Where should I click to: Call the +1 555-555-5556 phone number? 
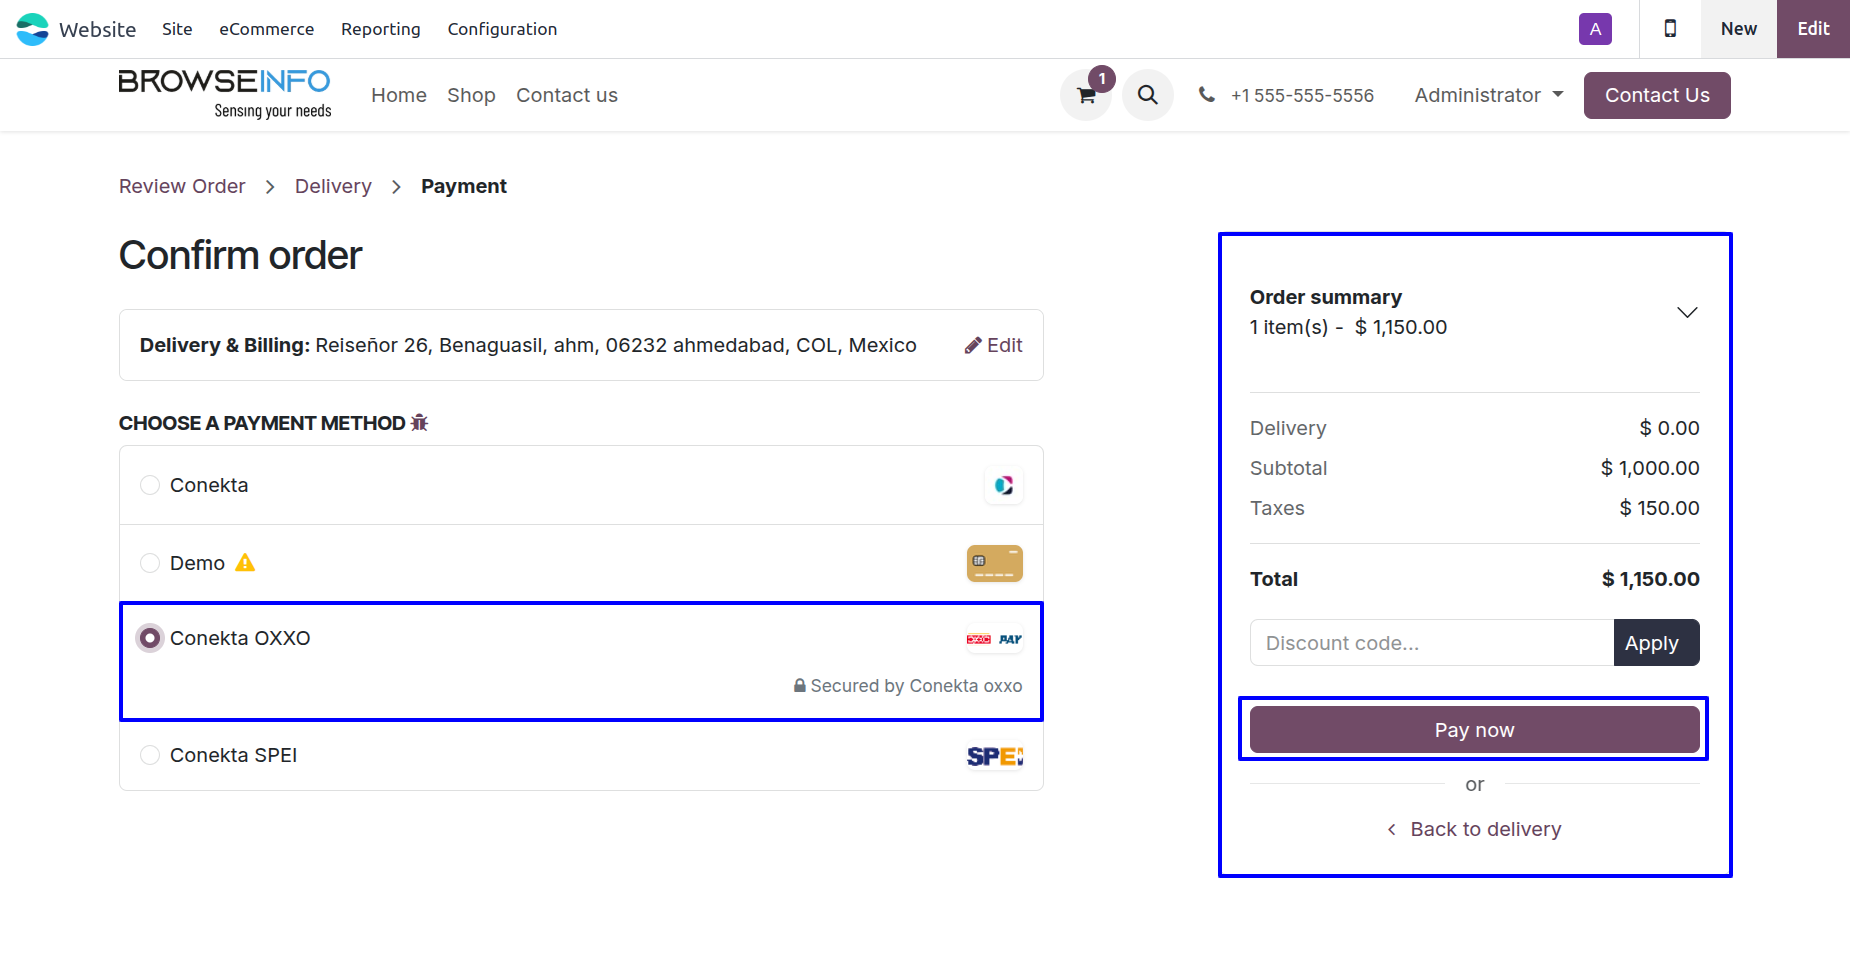point(1302,95)
